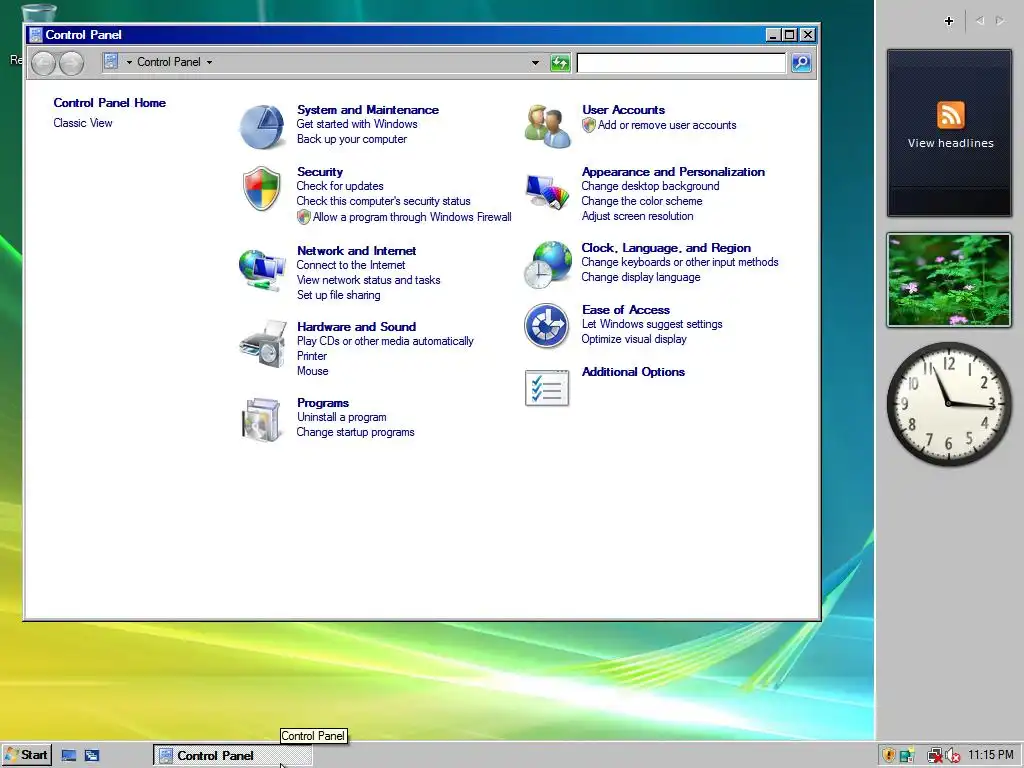Click the security alert shield tray icon

coord(889,756)
